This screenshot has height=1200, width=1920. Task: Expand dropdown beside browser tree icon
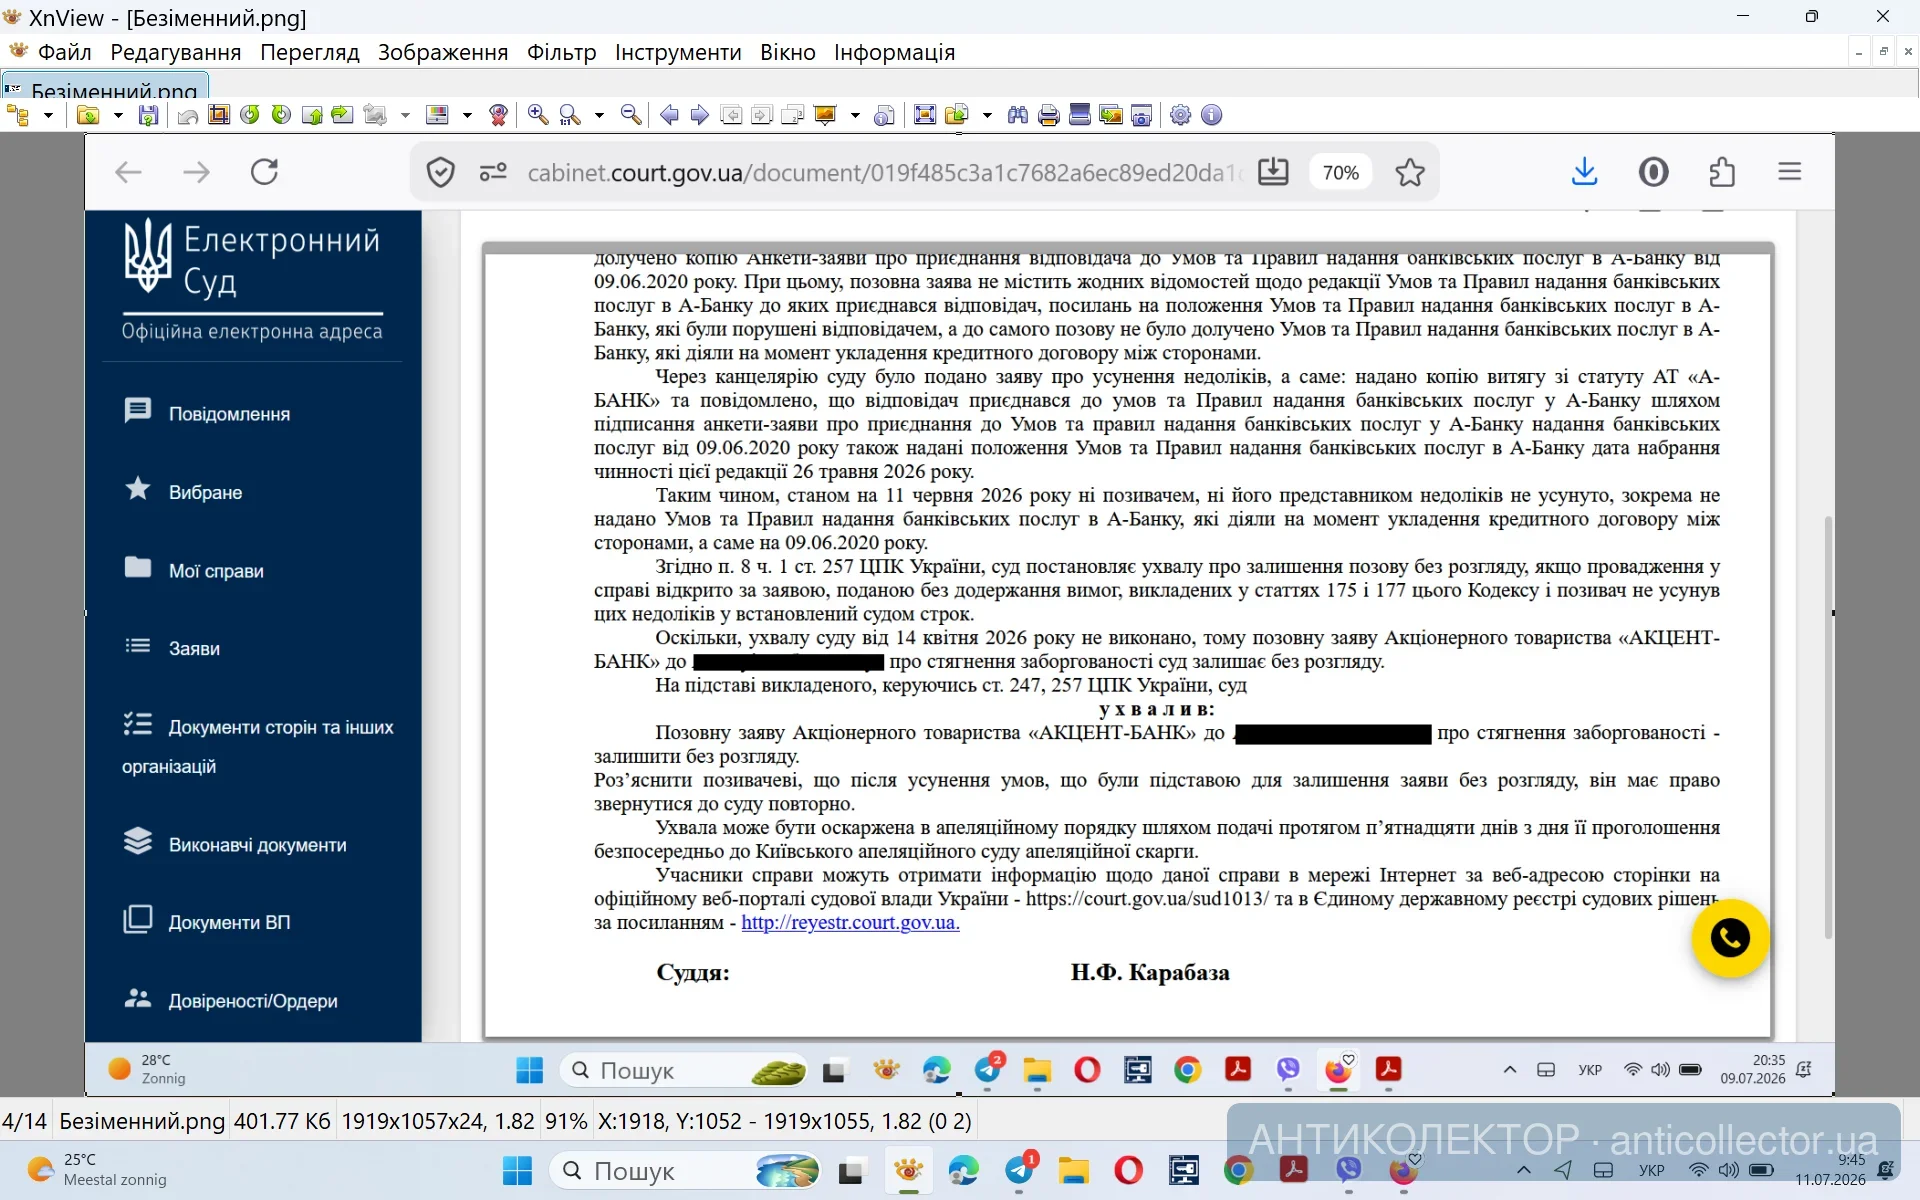(x=48, y=115)
